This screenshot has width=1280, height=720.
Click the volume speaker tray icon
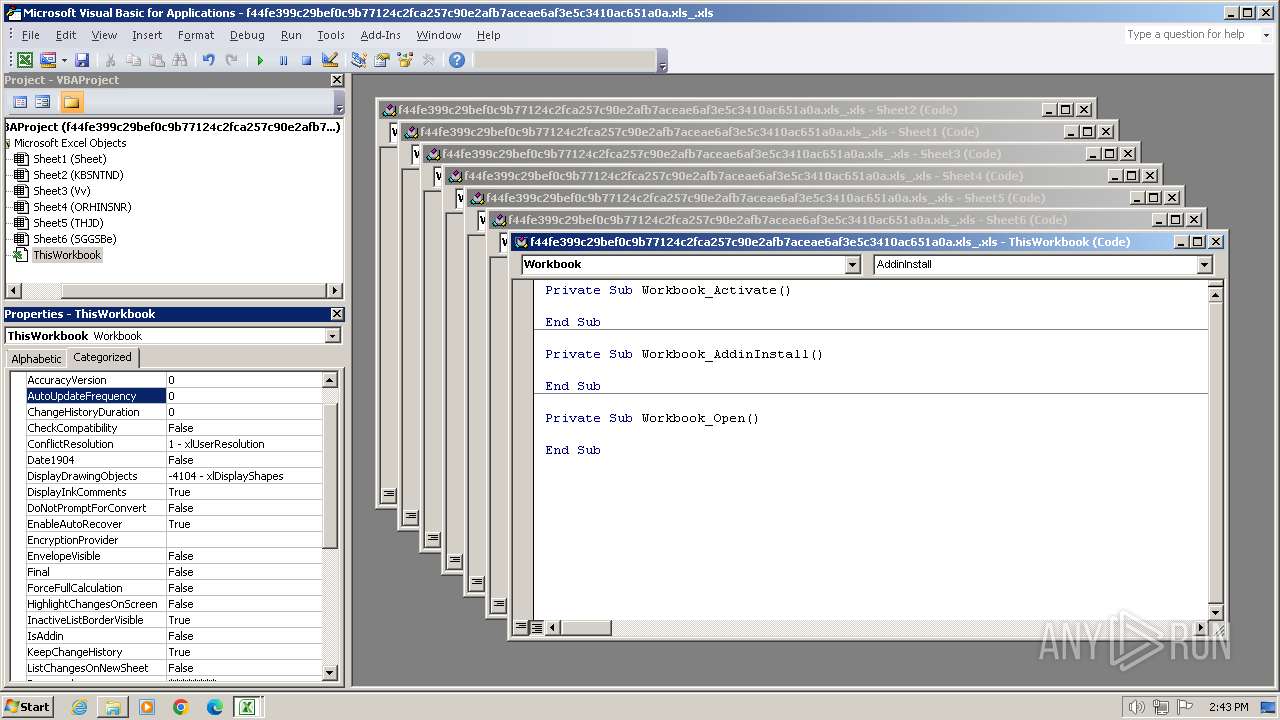pyautogui.click(x=1136, y=707)
